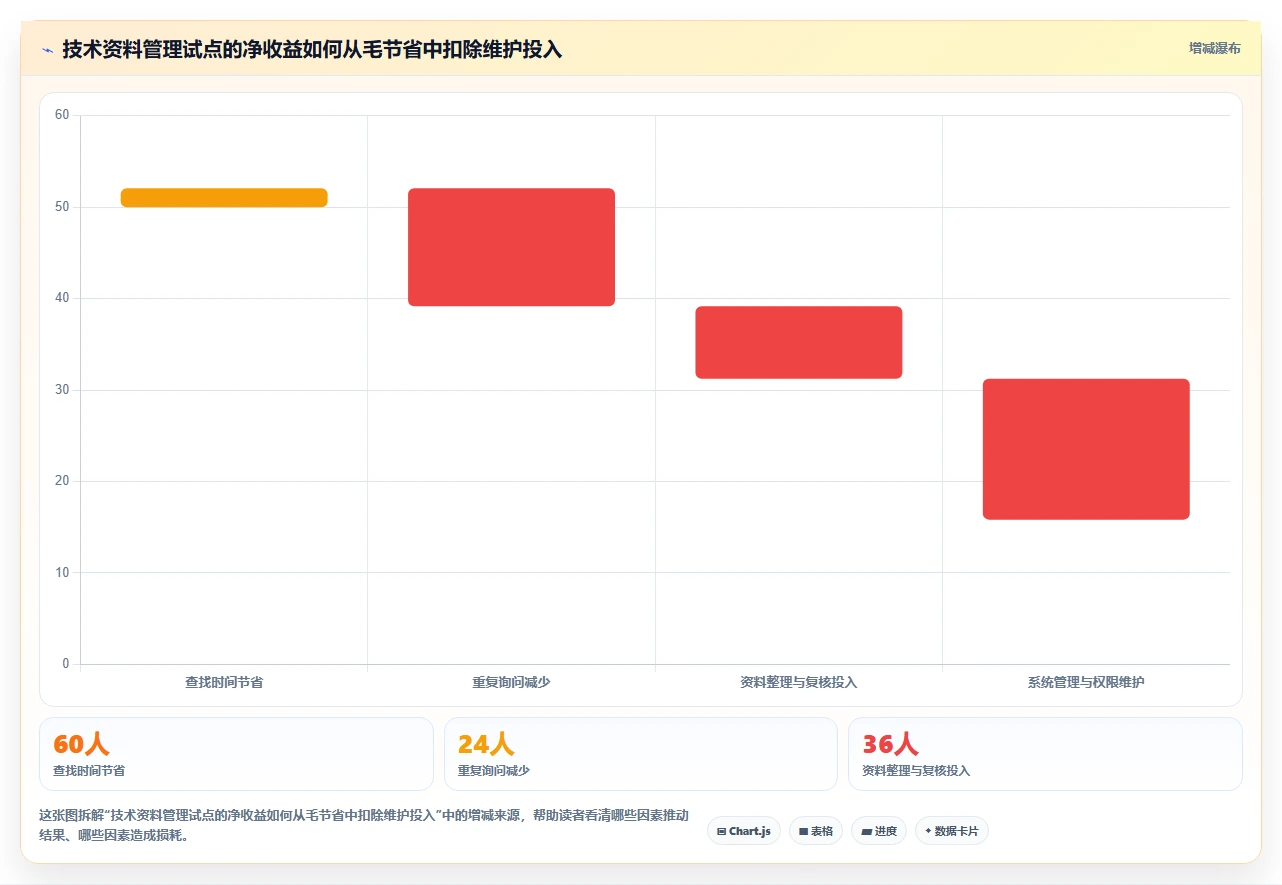The image size is (1282, 885).
Task: Click the red 资料整理与复核投入 bar
Action: click(799, 342)
